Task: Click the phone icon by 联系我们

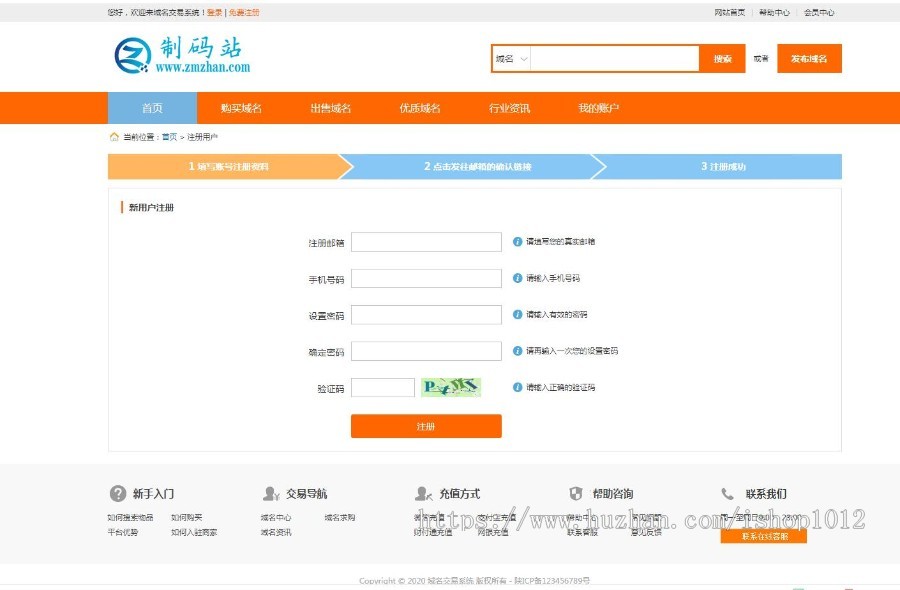Action: pos(727,494)
